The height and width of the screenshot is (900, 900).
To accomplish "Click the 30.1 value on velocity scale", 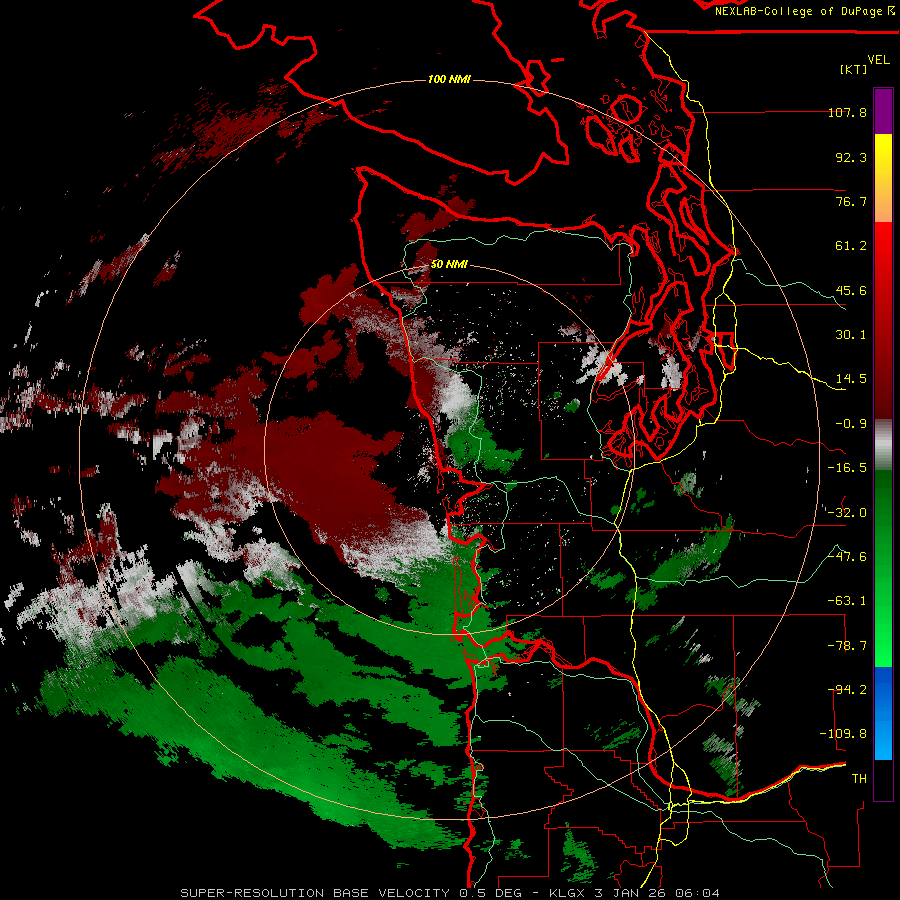I will click(851, 335).
